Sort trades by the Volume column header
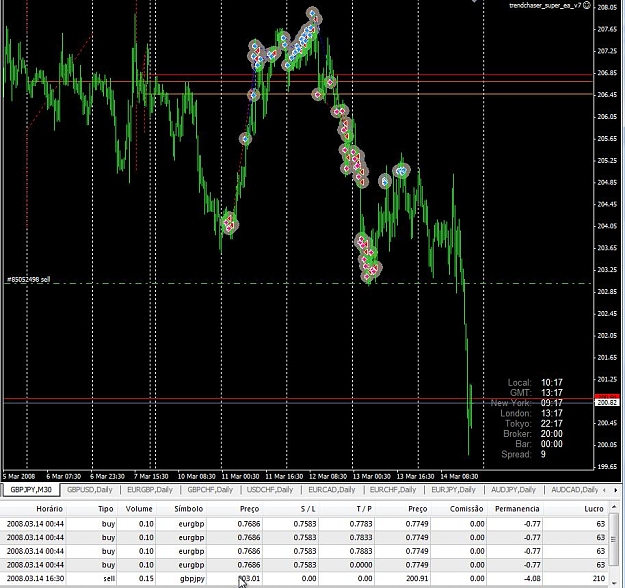The image size is (625, 588). click(x=137, y=509)
